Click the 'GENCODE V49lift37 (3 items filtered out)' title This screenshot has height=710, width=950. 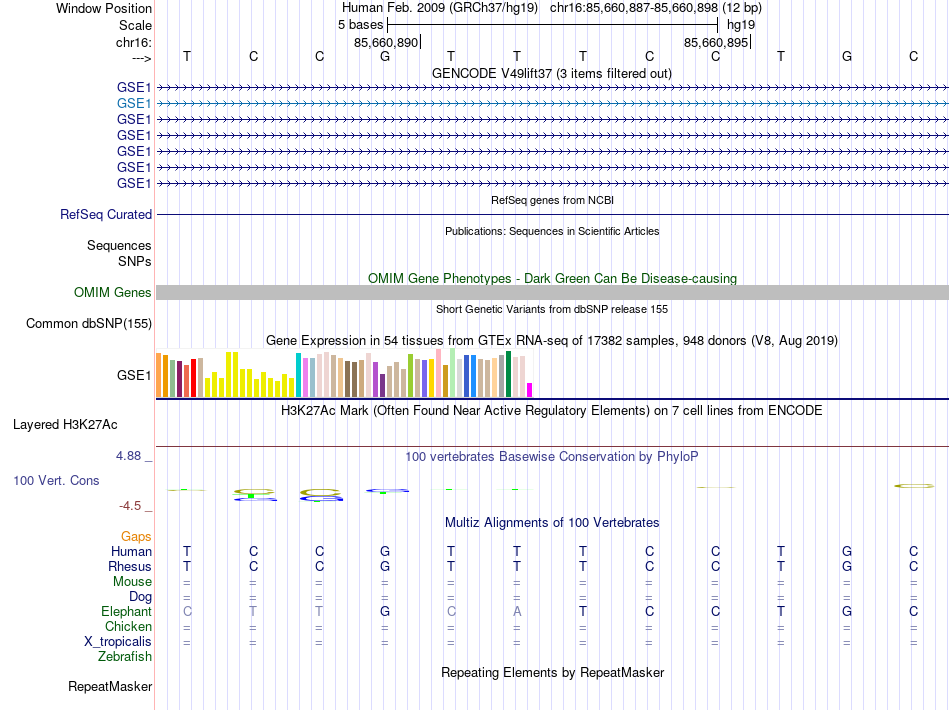(x=552, y=74)
